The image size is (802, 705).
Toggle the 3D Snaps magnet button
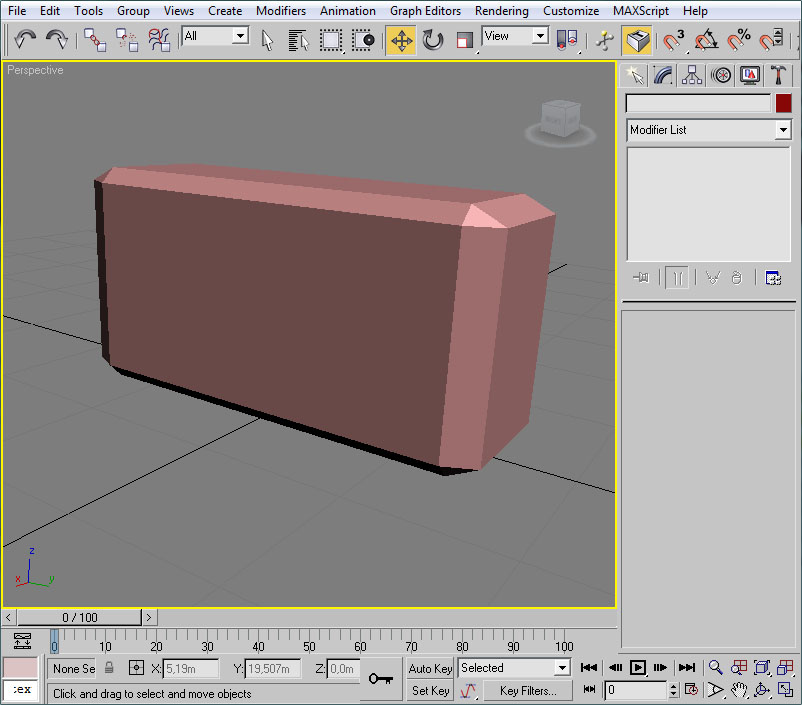[x=673, y=40]
